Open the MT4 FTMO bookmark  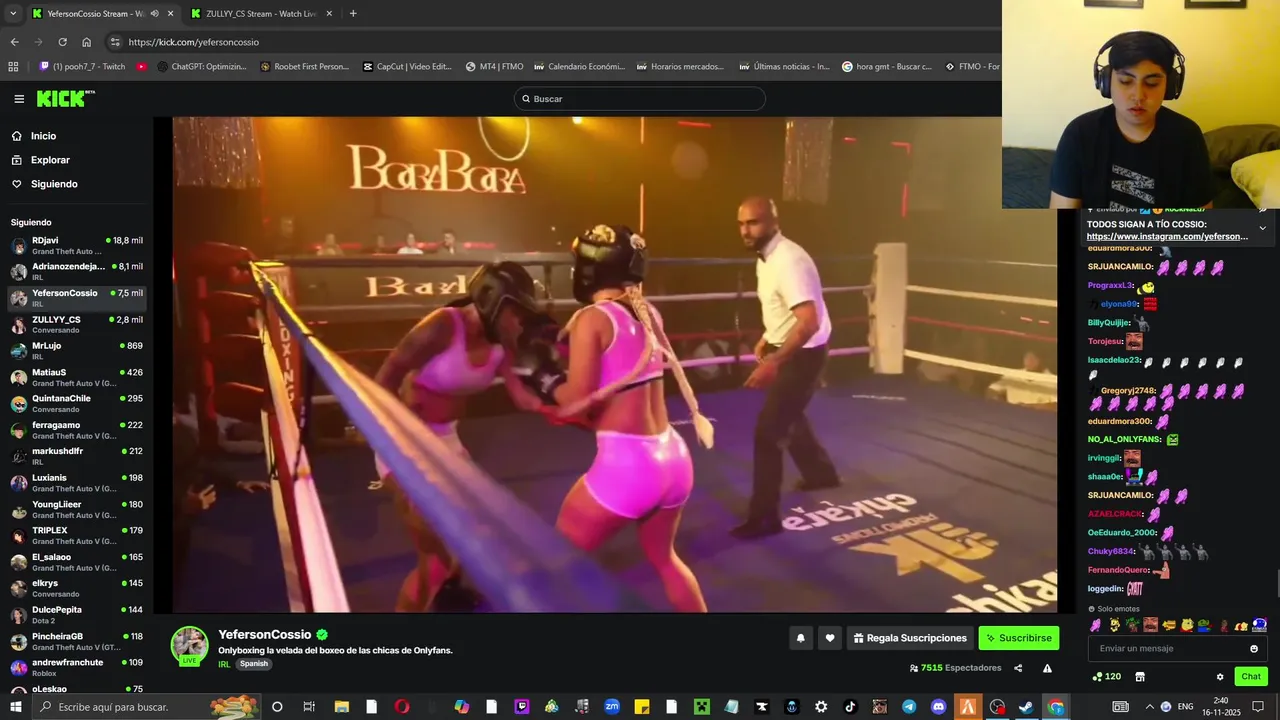[494, 67]
